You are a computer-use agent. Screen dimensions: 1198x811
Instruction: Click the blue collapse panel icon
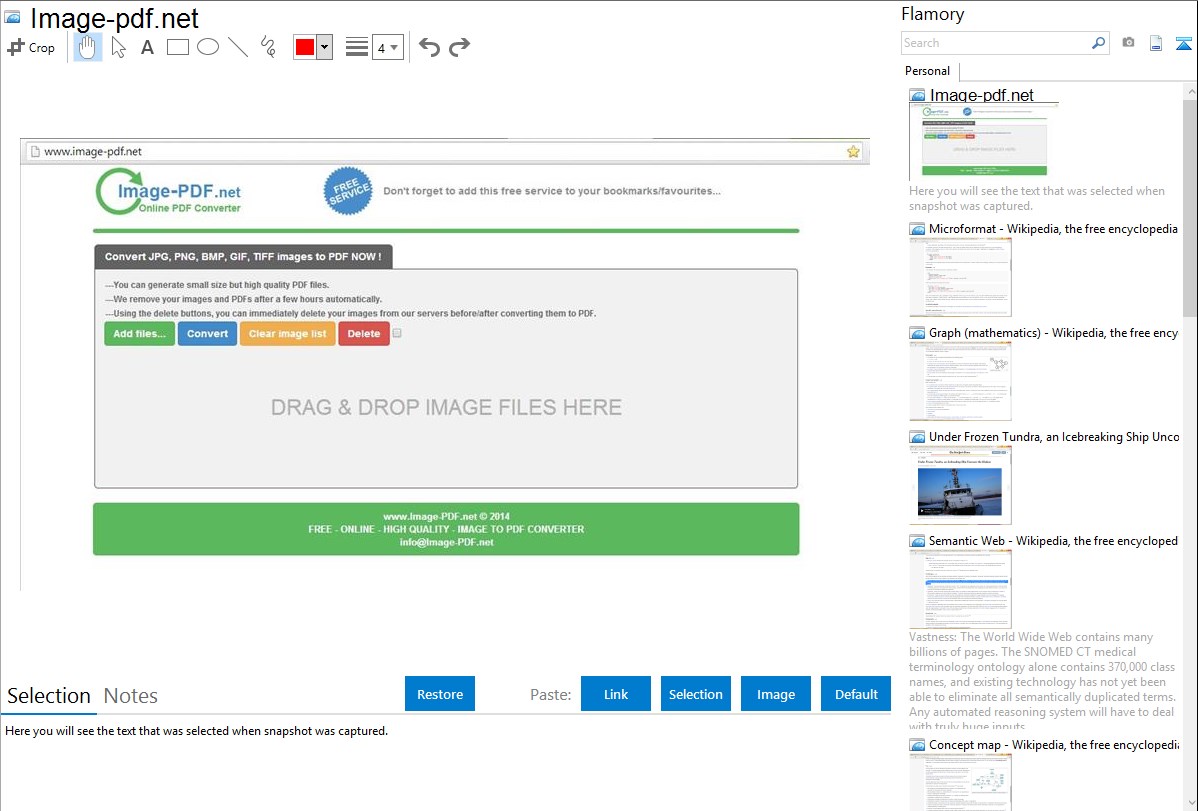(1183, 43)
